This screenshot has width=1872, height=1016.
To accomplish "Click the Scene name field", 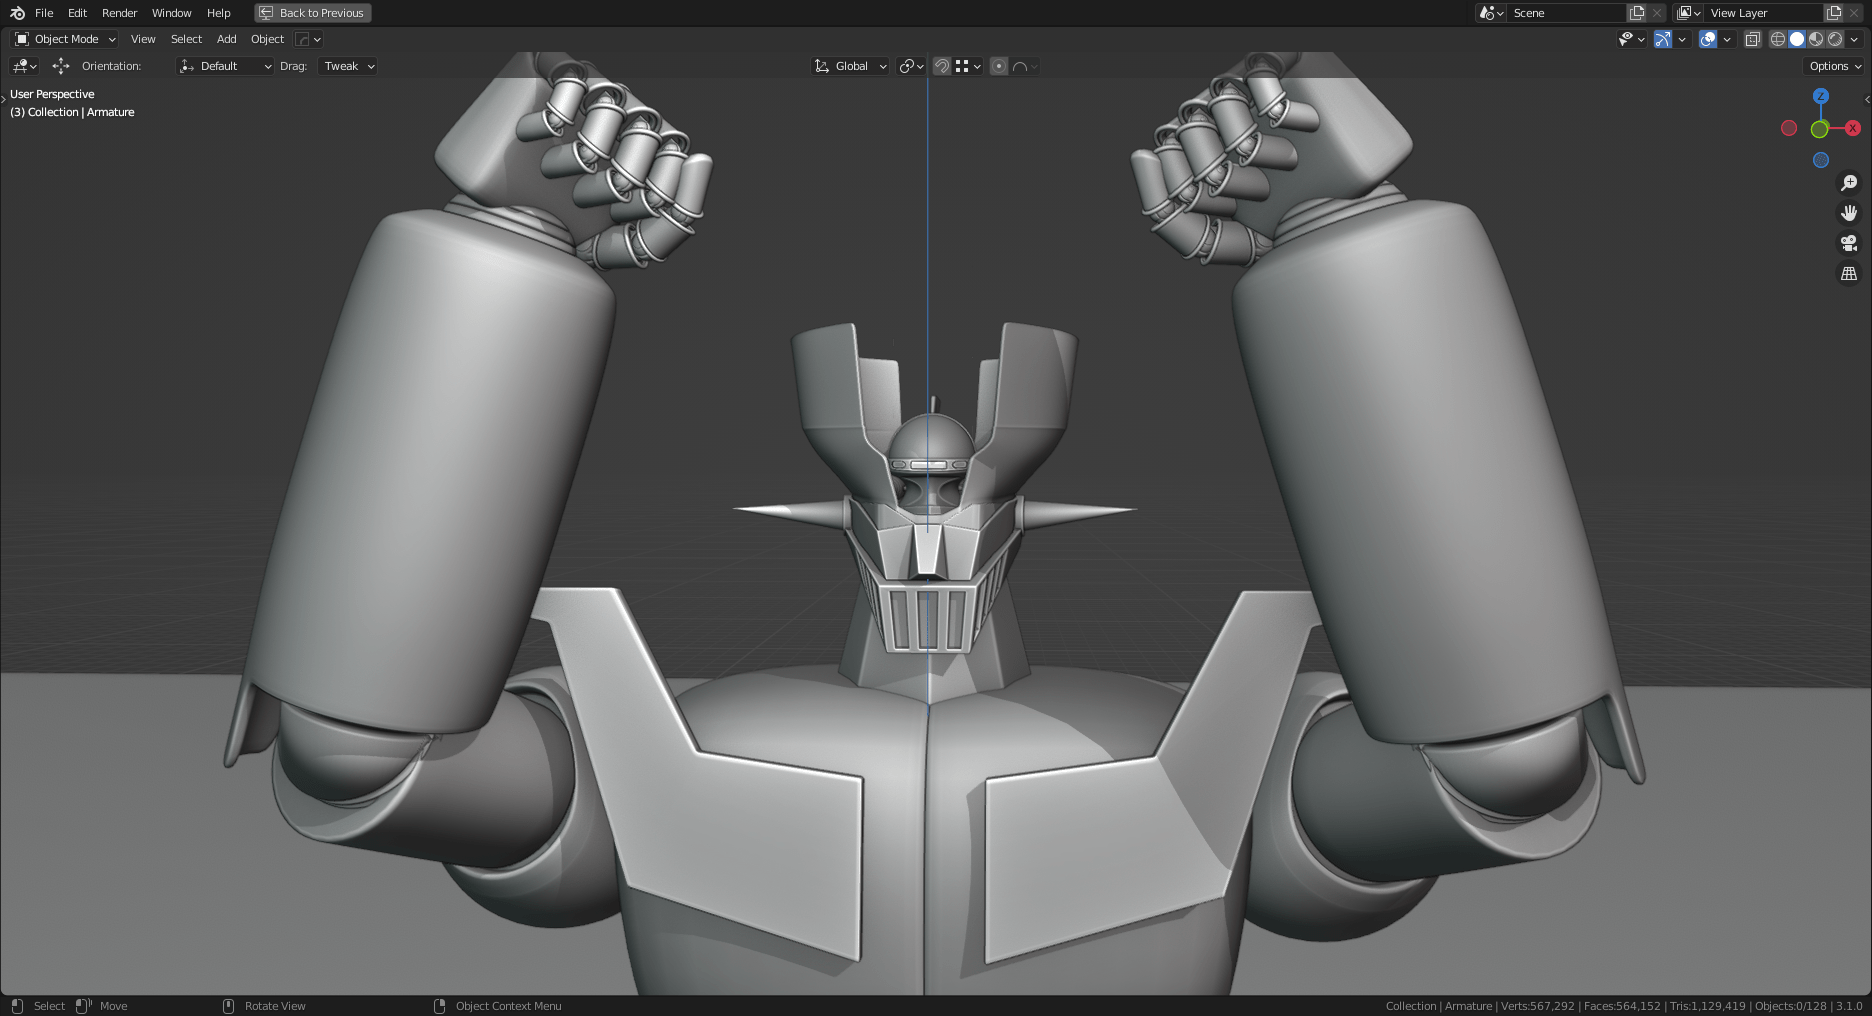I will pos(1566,13).
